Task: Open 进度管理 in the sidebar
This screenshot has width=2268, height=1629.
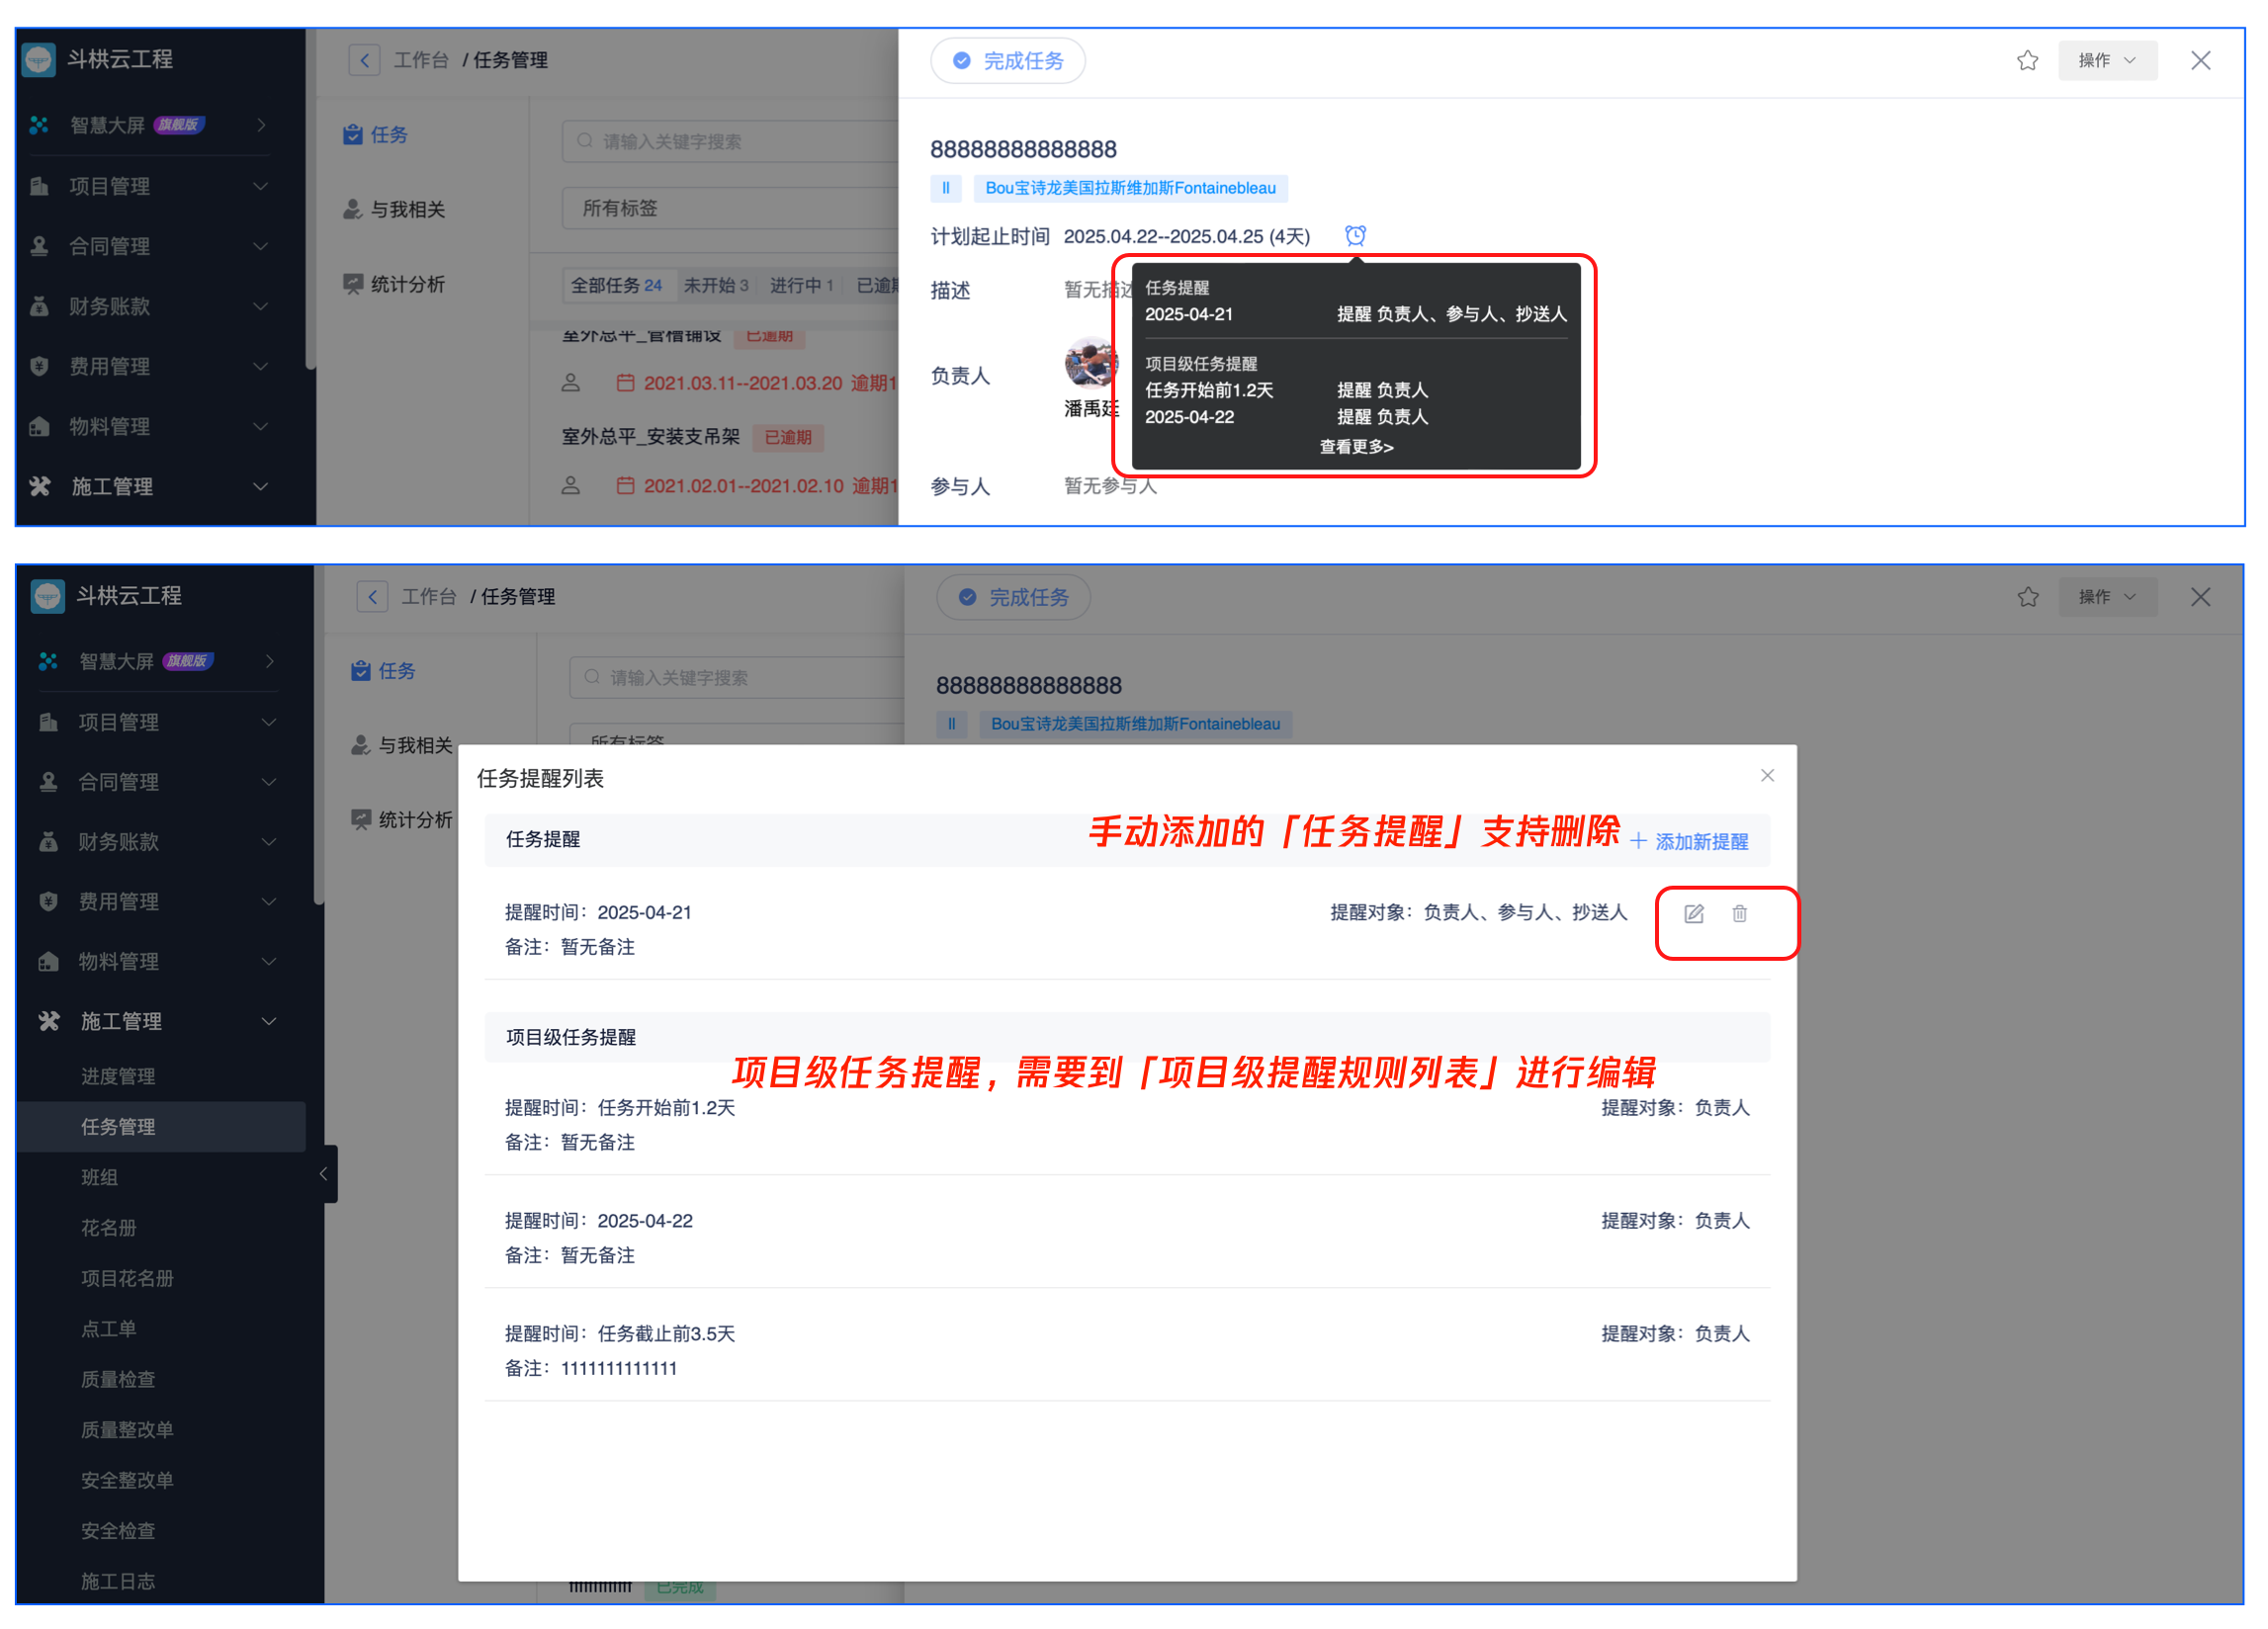Action: [118, 1076]
